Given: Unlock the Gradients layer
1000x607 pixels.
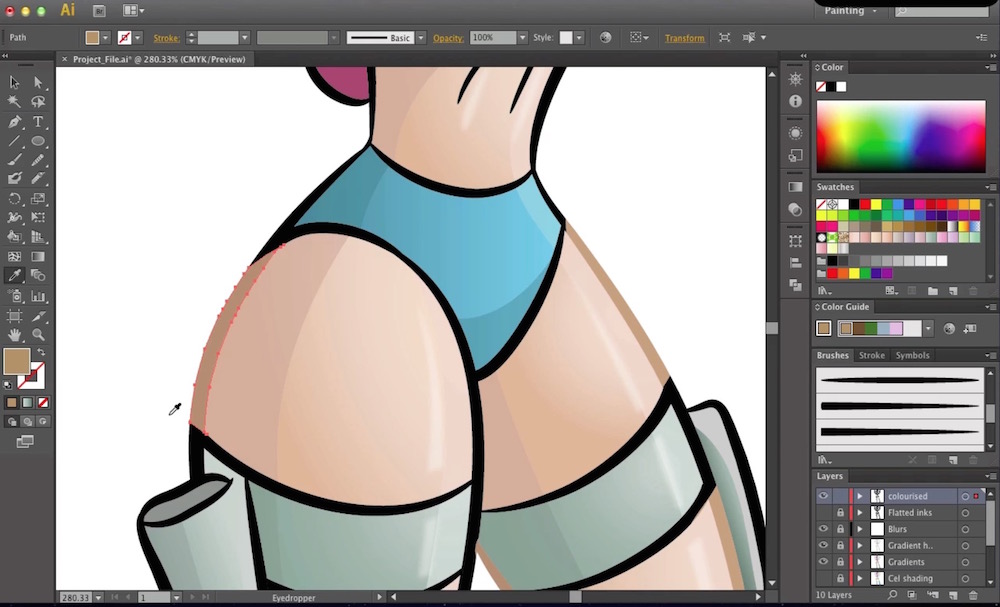Looking at the screenshot, I should coord(840,562).
